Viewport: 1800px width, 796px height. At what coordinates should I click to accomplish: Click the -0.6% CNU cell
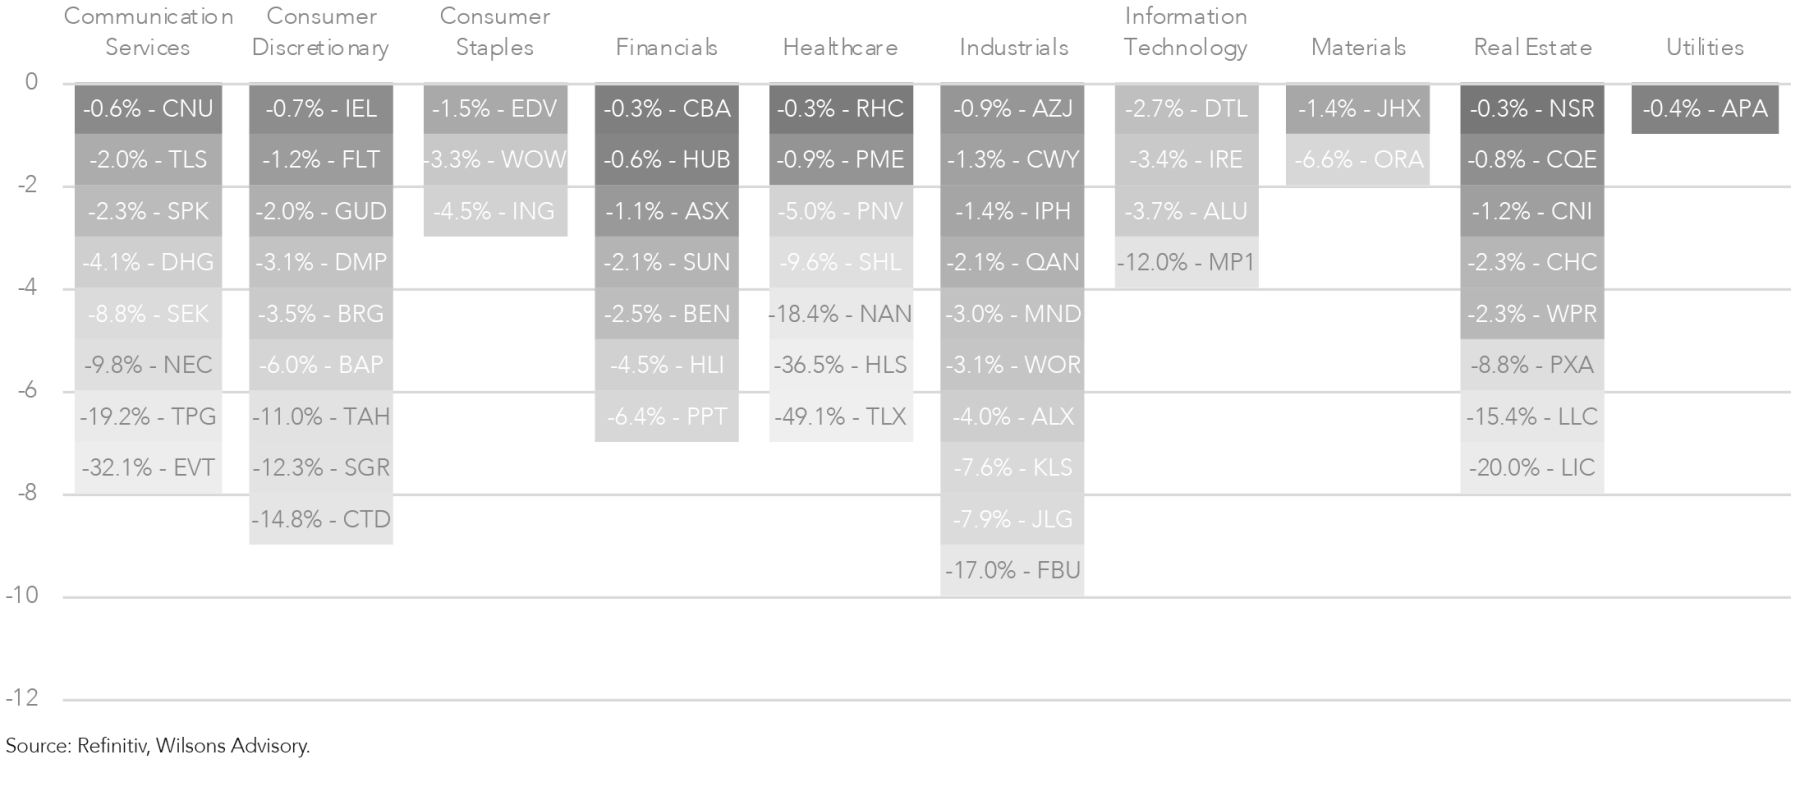148,109
